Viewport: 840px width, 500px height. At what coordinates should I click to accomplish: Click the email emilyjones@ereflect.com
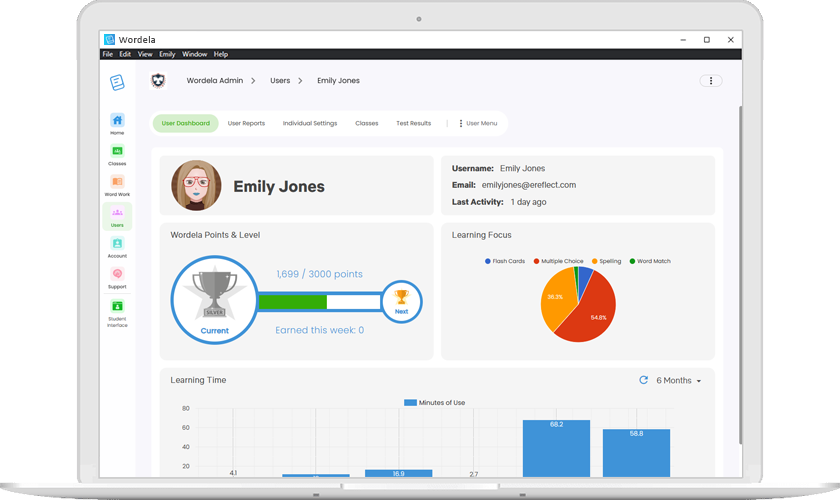pyautogui.click(x=529, y=185)
